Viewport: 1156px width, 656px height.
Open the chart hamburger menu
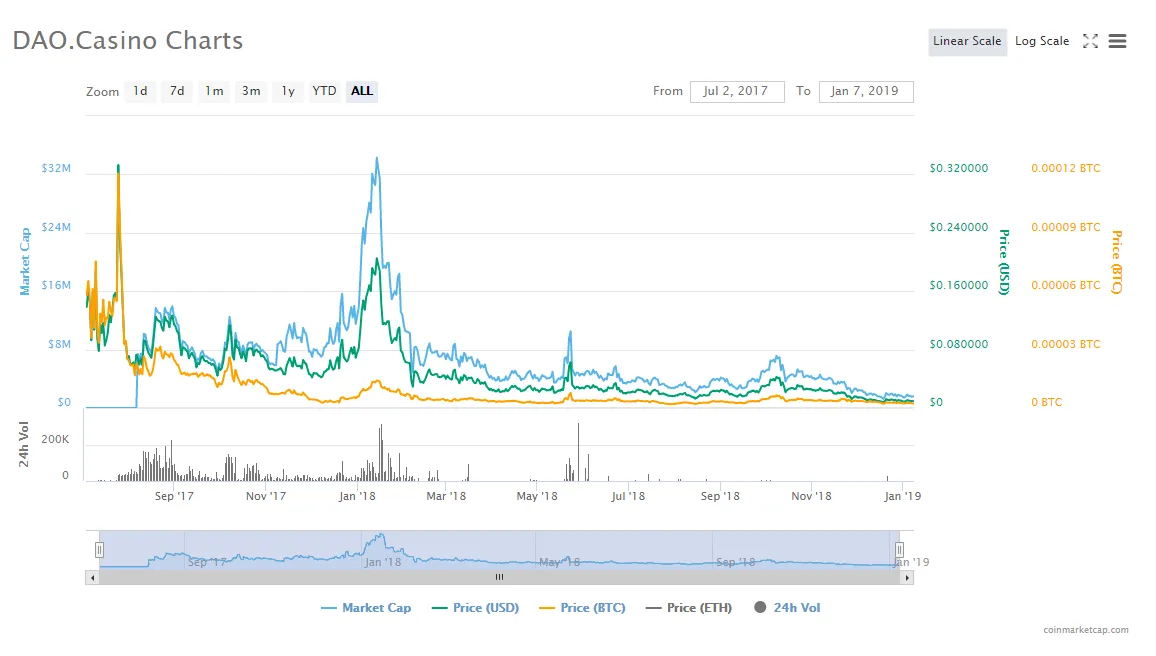click(x=1117, y=41)
